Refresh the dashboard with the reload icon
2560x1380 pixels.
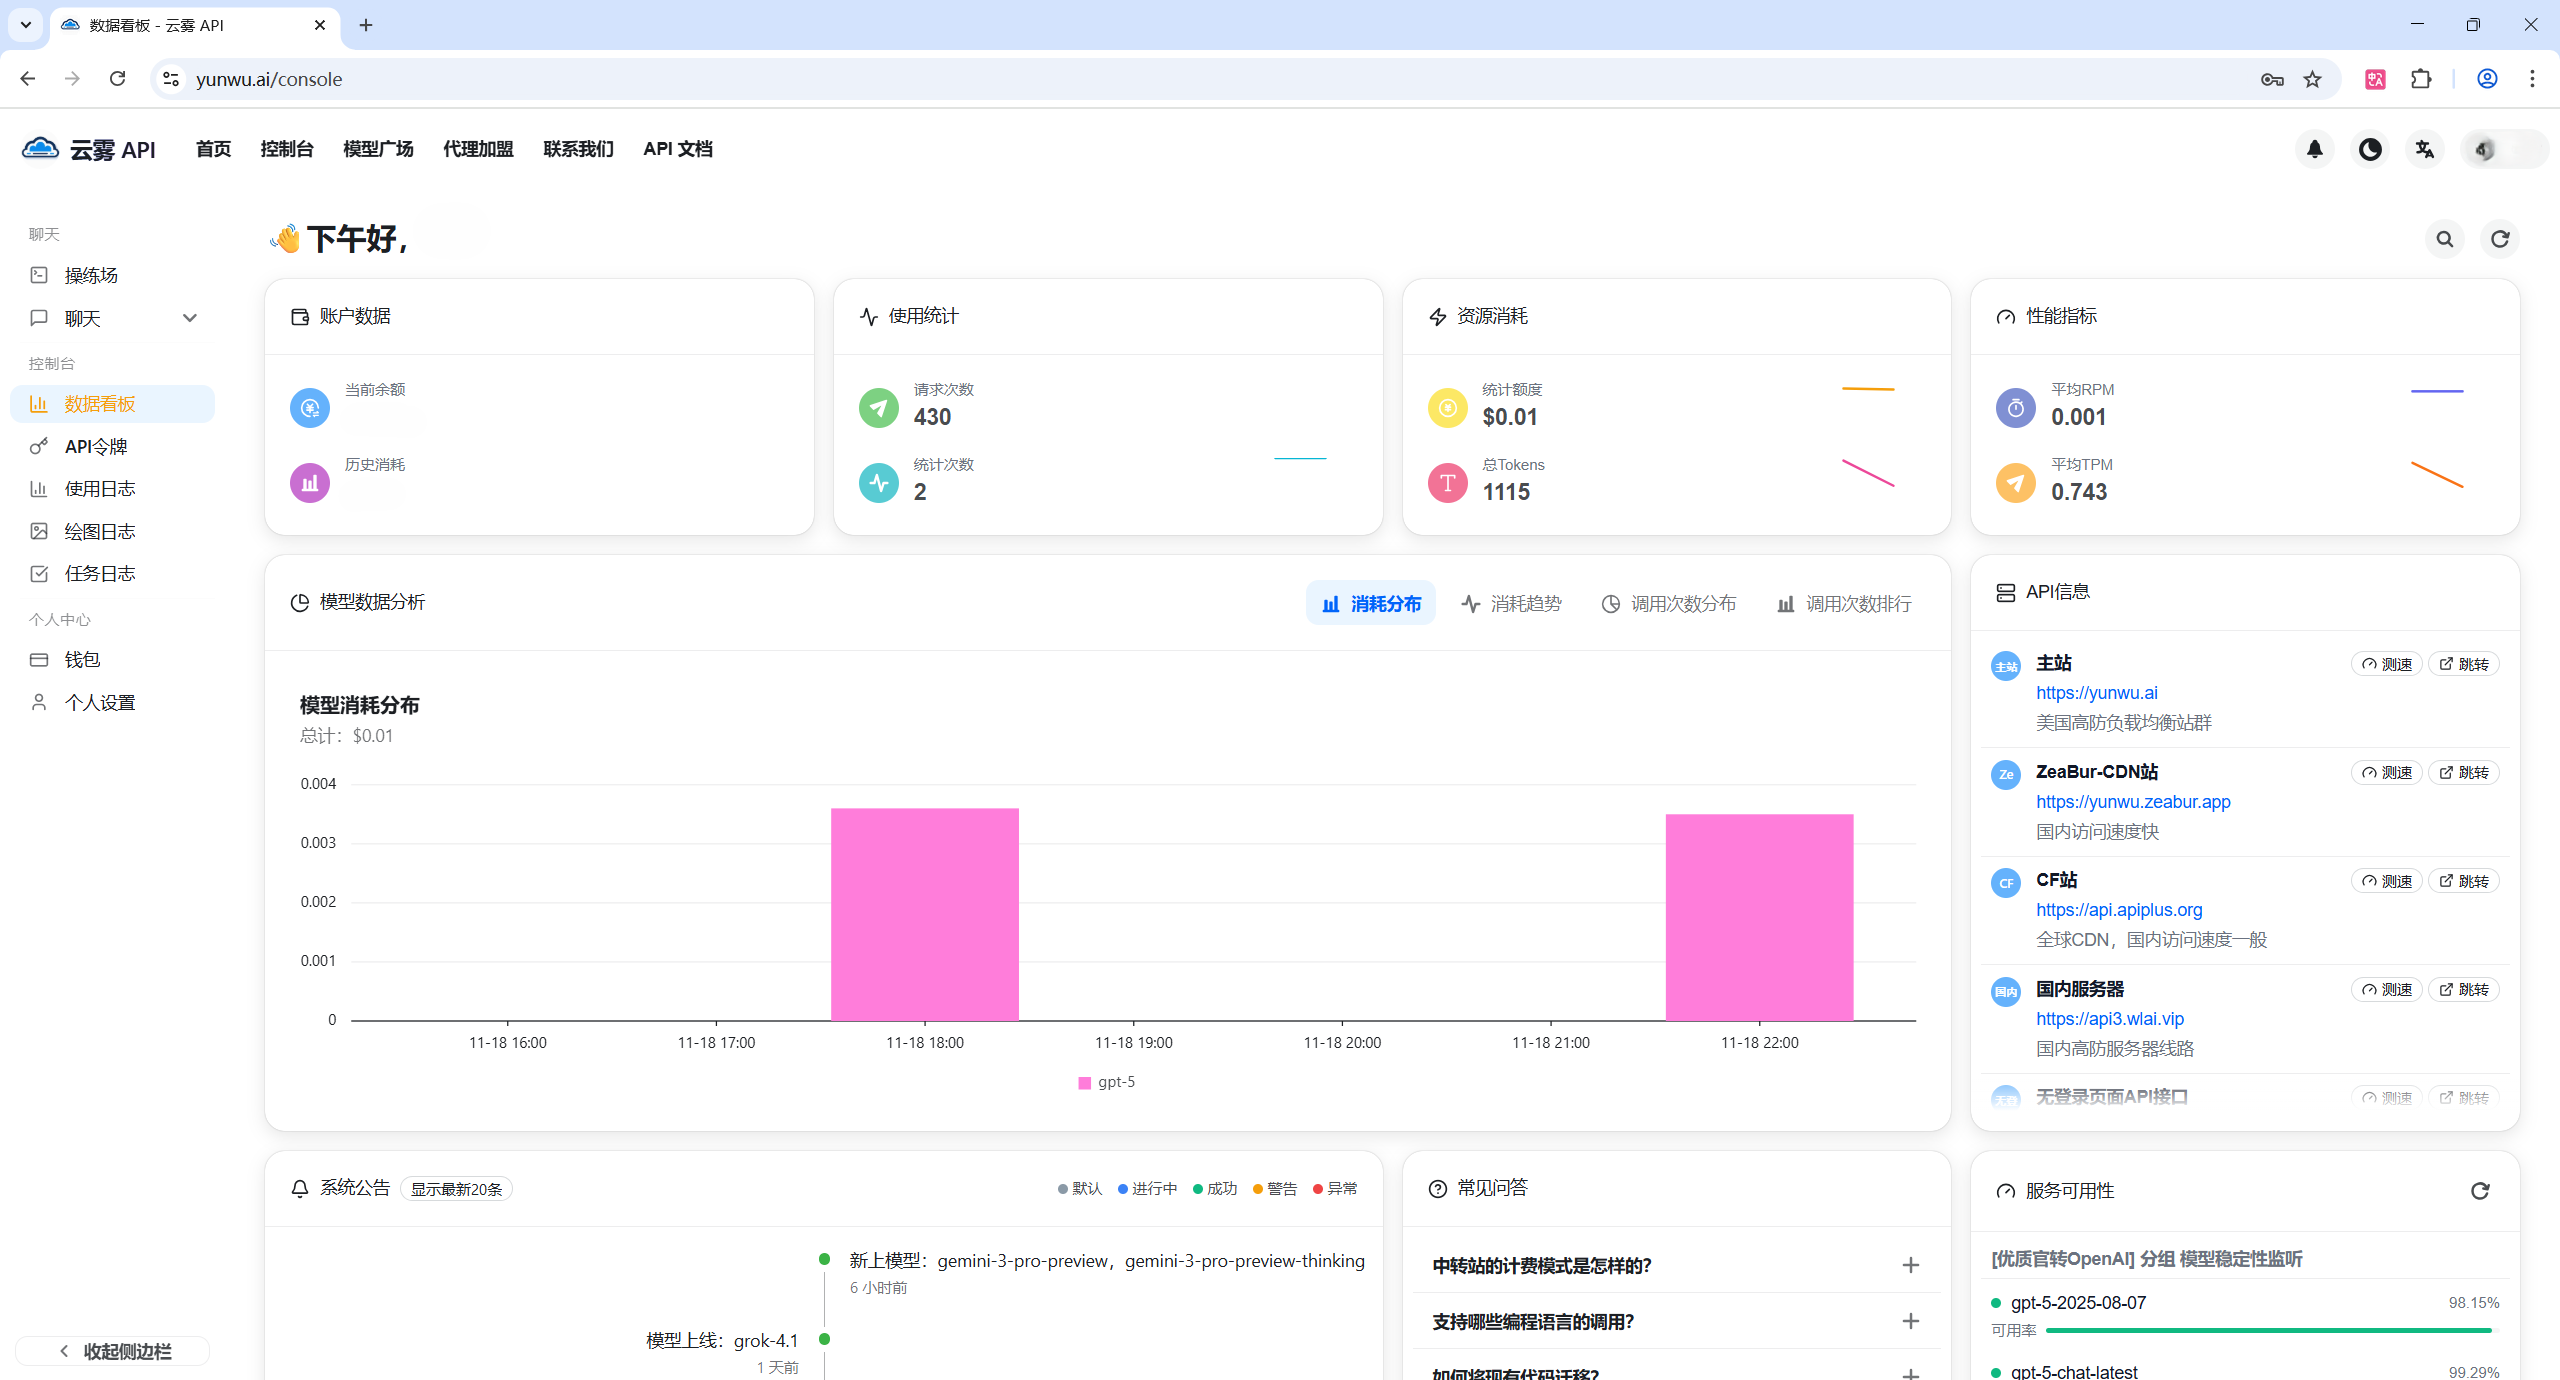click(2499, 239)
